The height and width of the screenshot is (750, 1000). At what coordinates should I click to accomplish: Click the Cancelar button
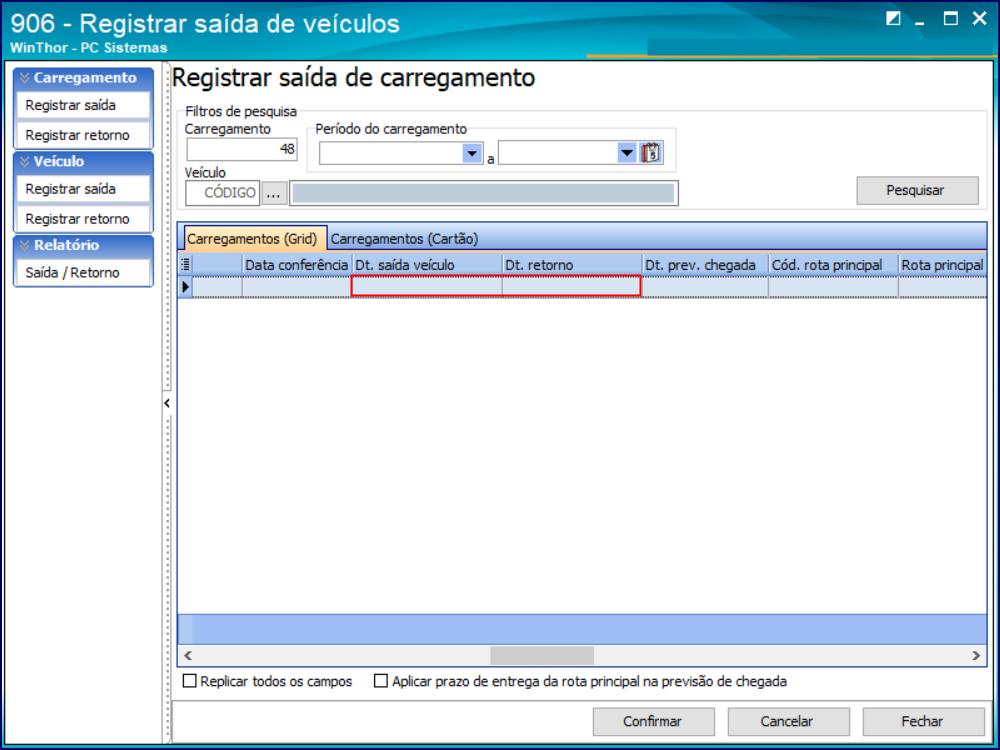click(788, 721)
